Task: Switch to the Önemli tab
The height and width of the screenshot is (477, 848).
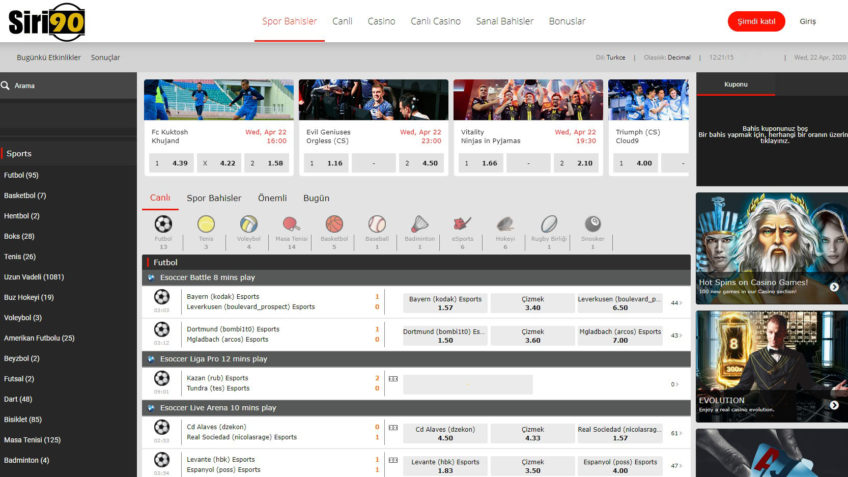Action: click(272, 198)
